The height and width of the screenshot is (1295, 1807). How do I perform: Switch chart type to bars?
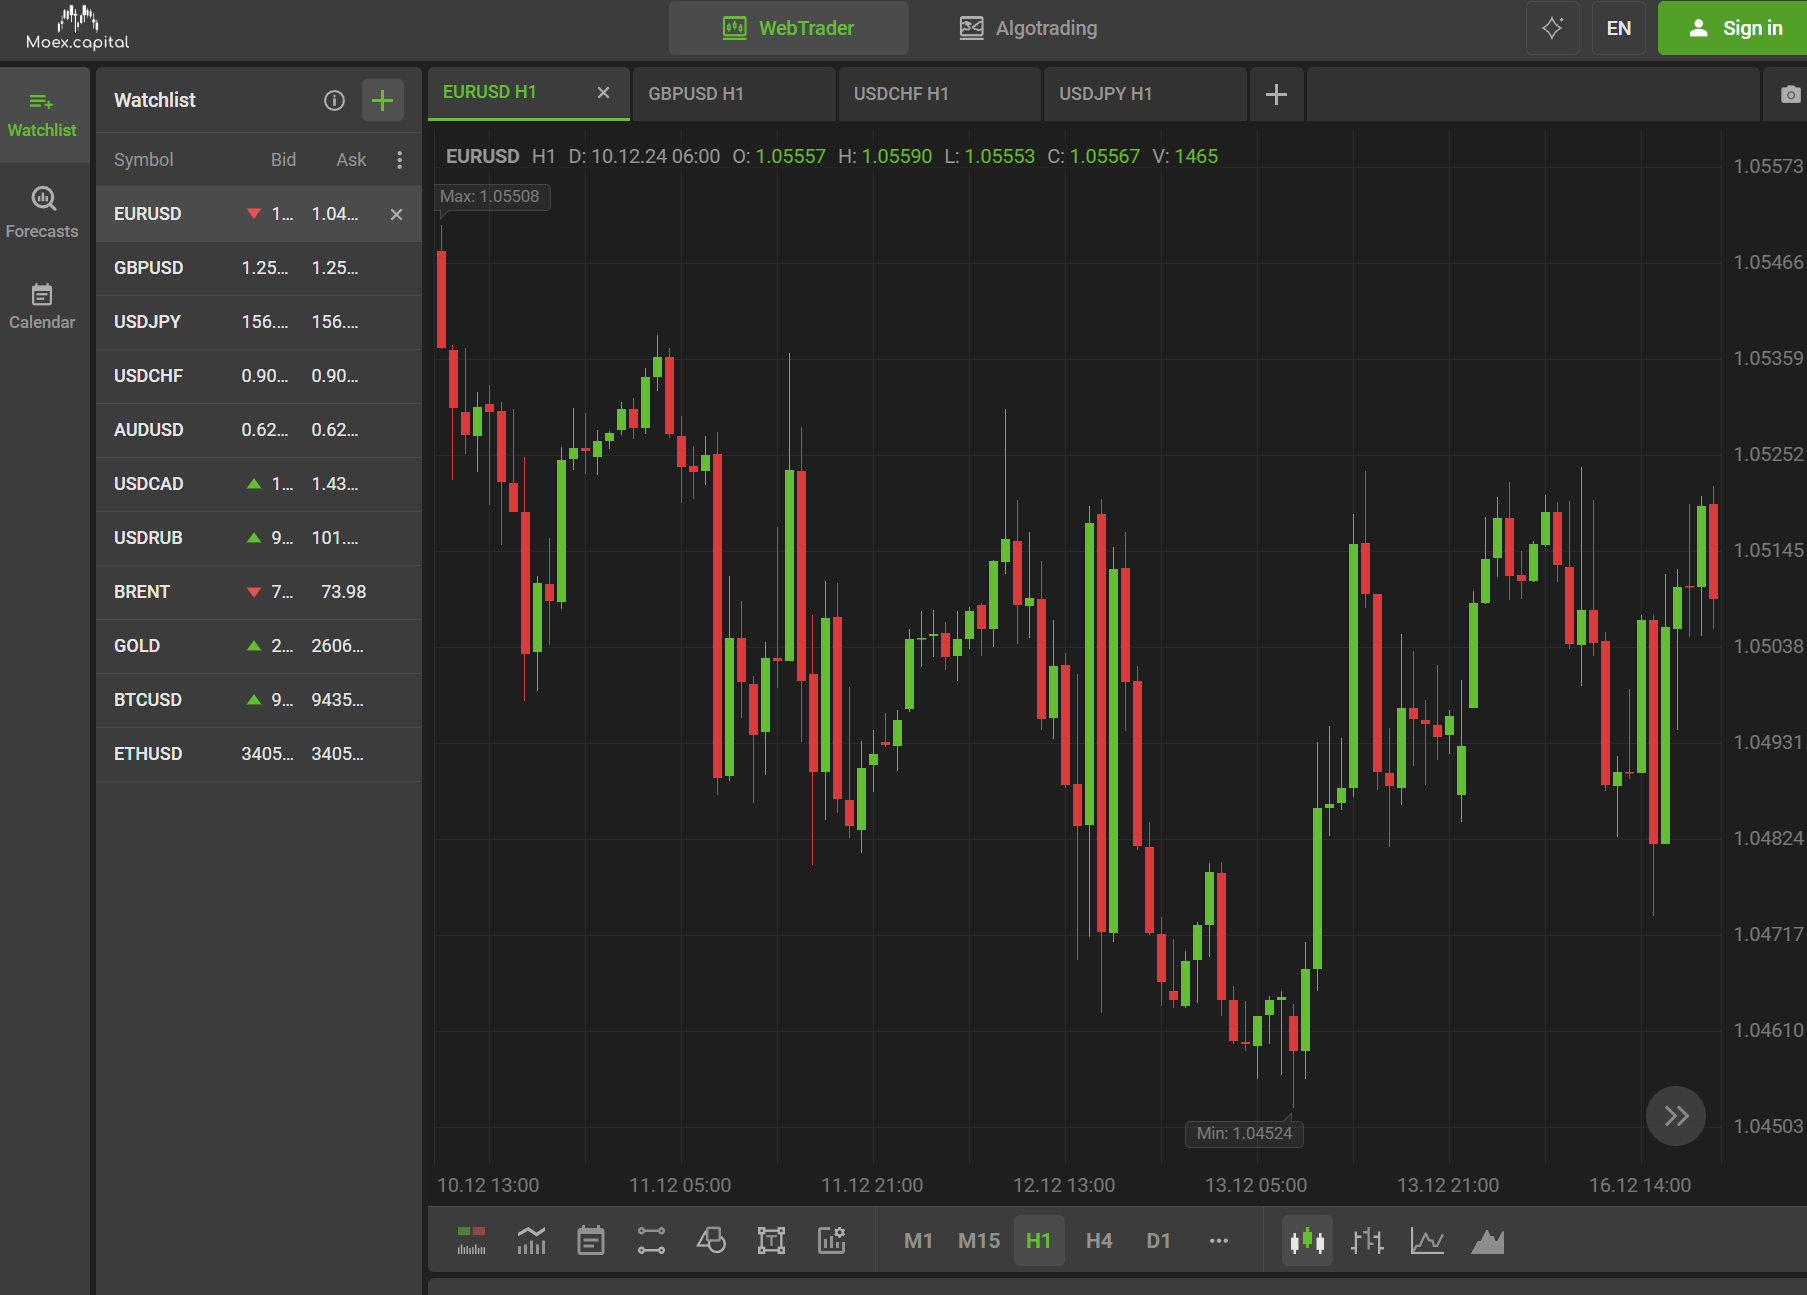click(1367, 1241)
